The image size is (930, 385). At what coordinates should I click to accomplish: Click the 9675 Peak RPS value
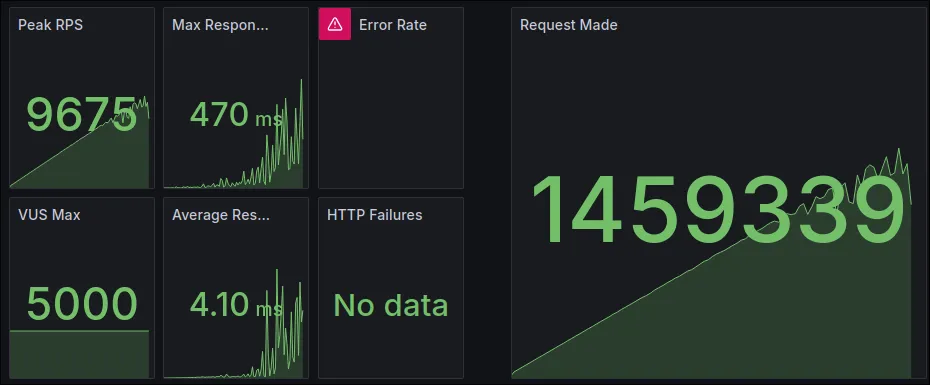coord(82,114)
